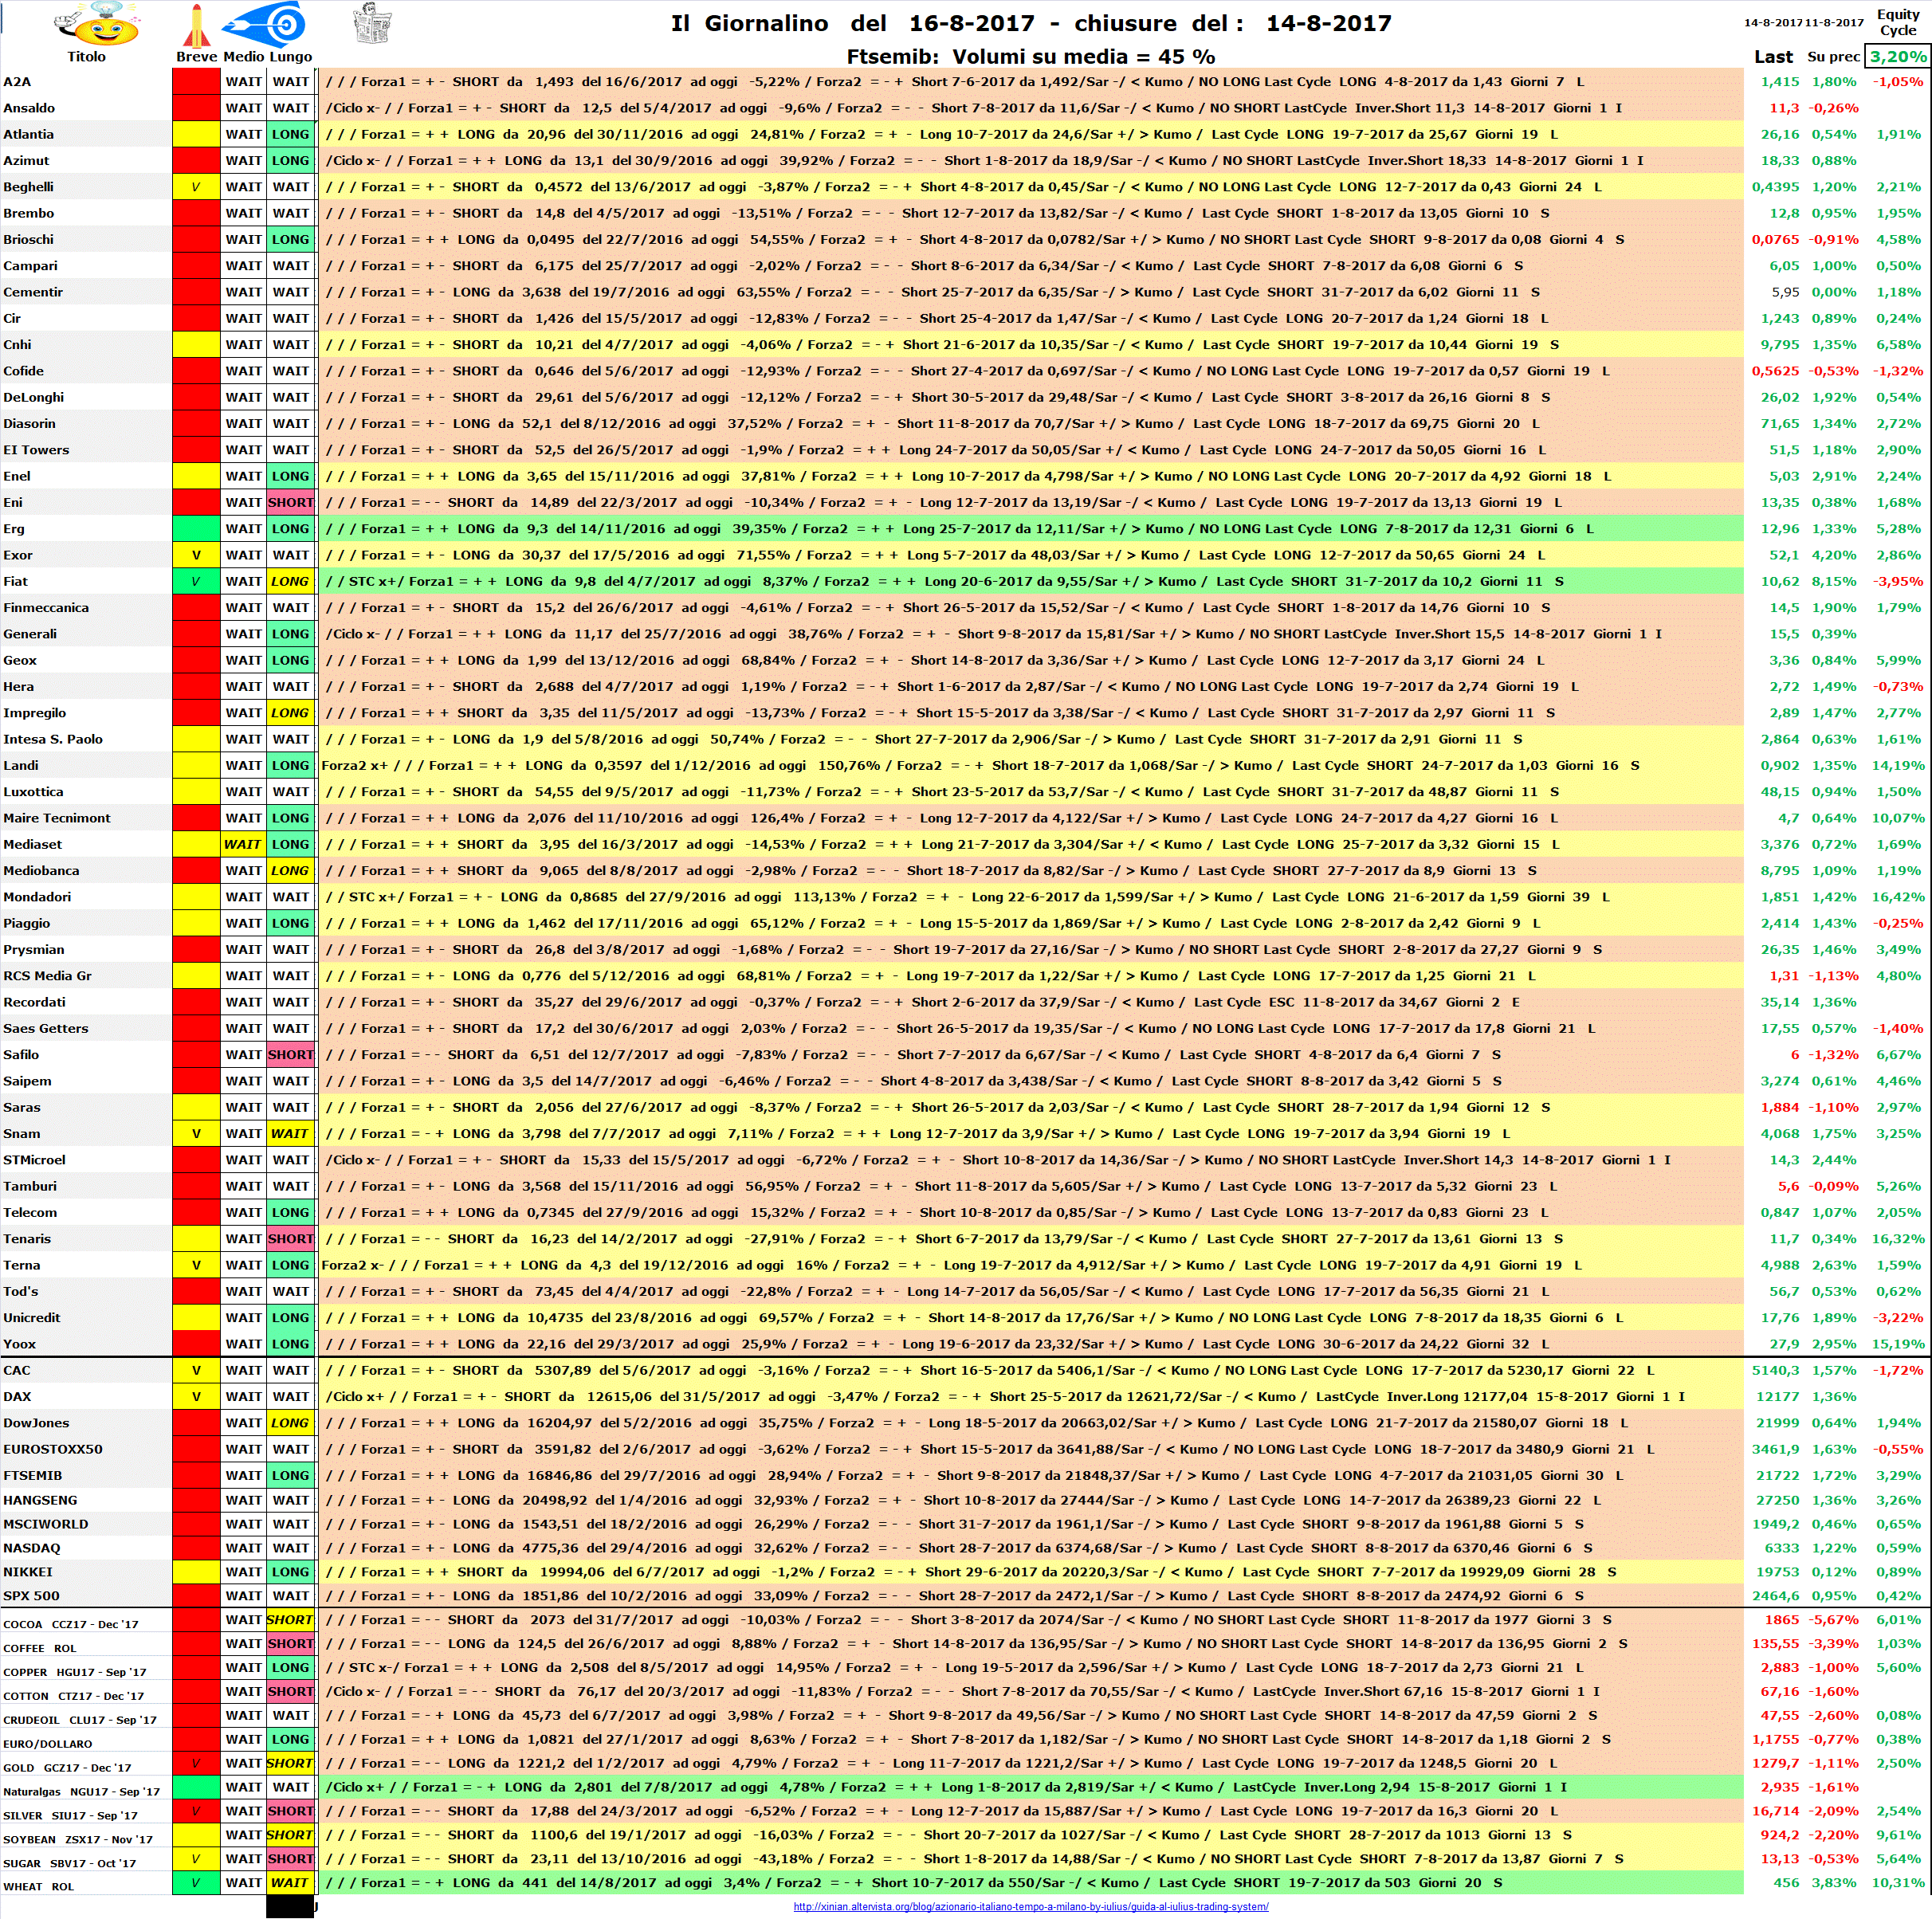Screen dimensions: 1932x1919
Task: Select the Medio column header
Action: (x=243, y=57)
